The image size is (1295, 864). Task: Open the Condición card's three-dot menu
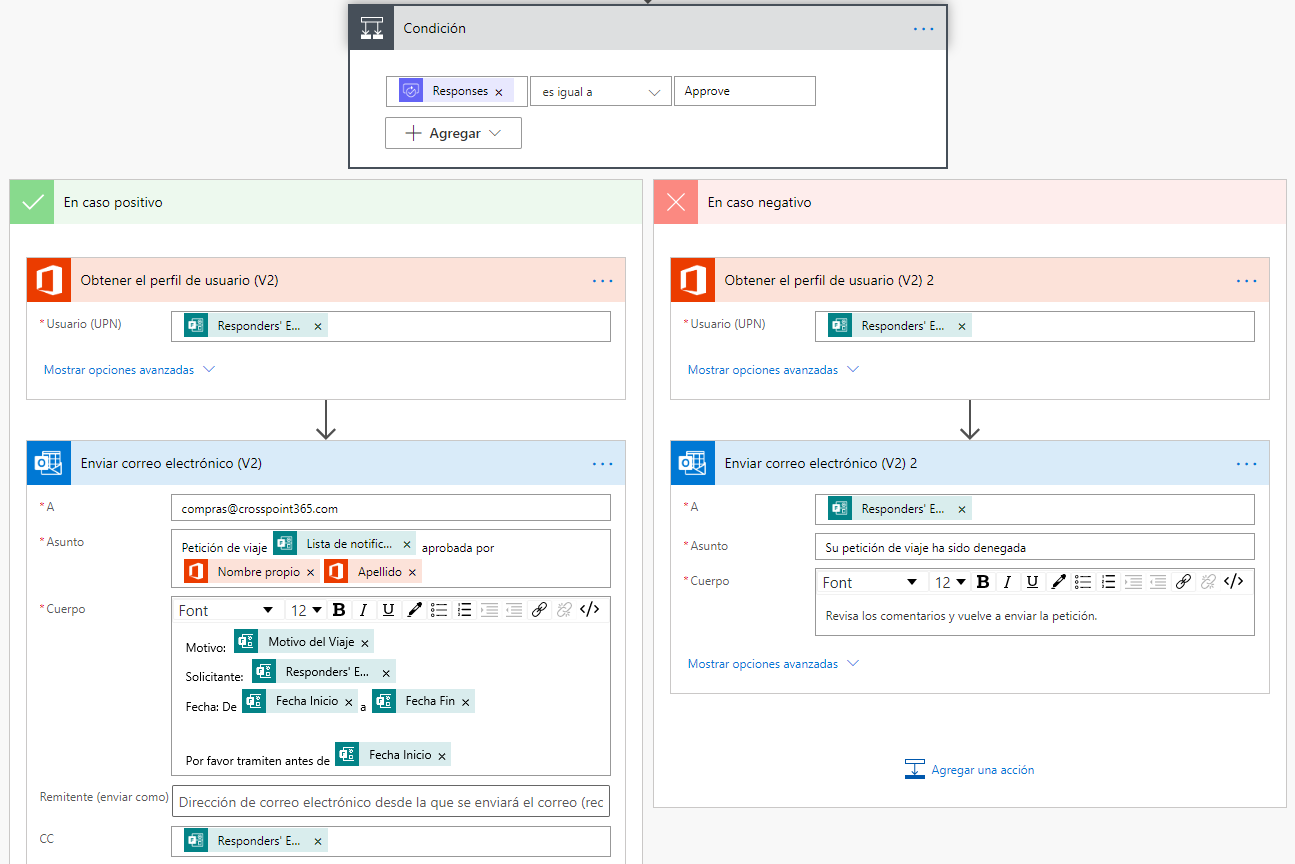[923, 29]
